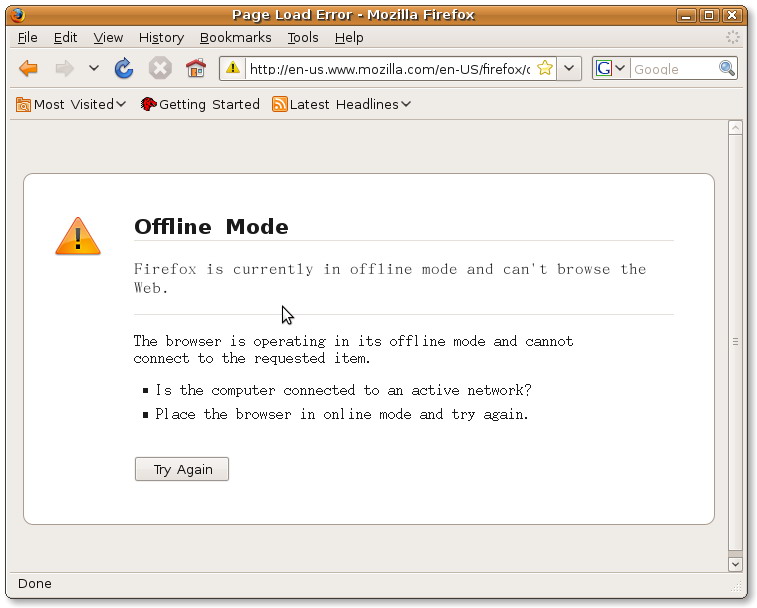The height and width of the screenshot is (608, 757).
Task: Open the Getting Started bookmark
Action: pos(200,104)
